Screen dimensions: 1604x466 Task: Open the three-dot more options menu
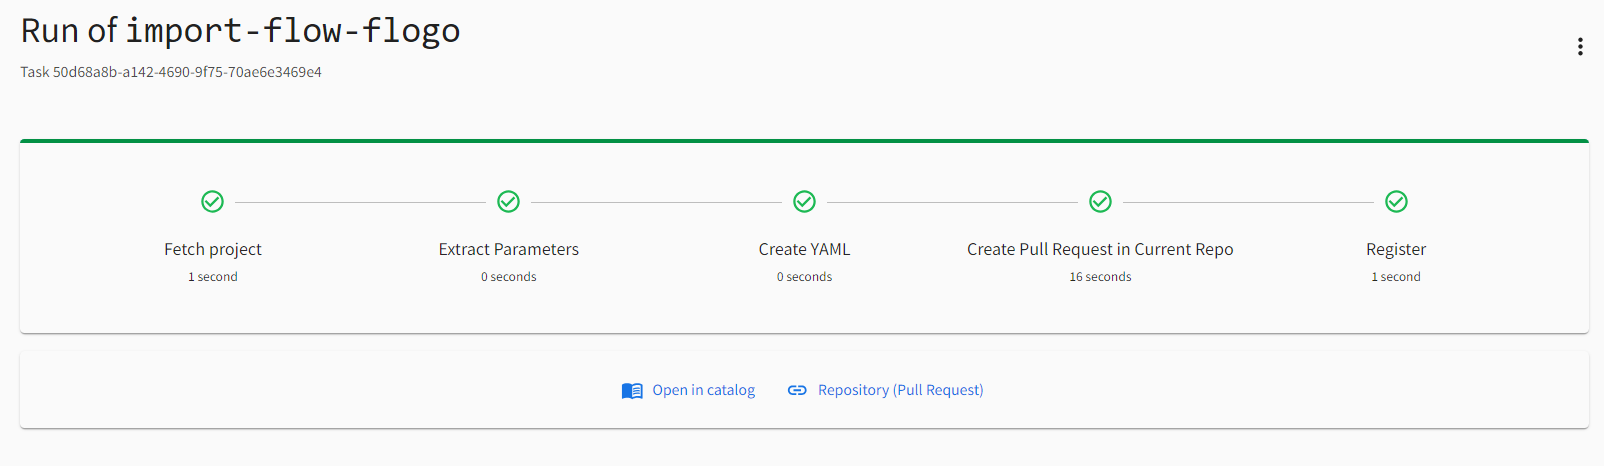point(1580,47)
